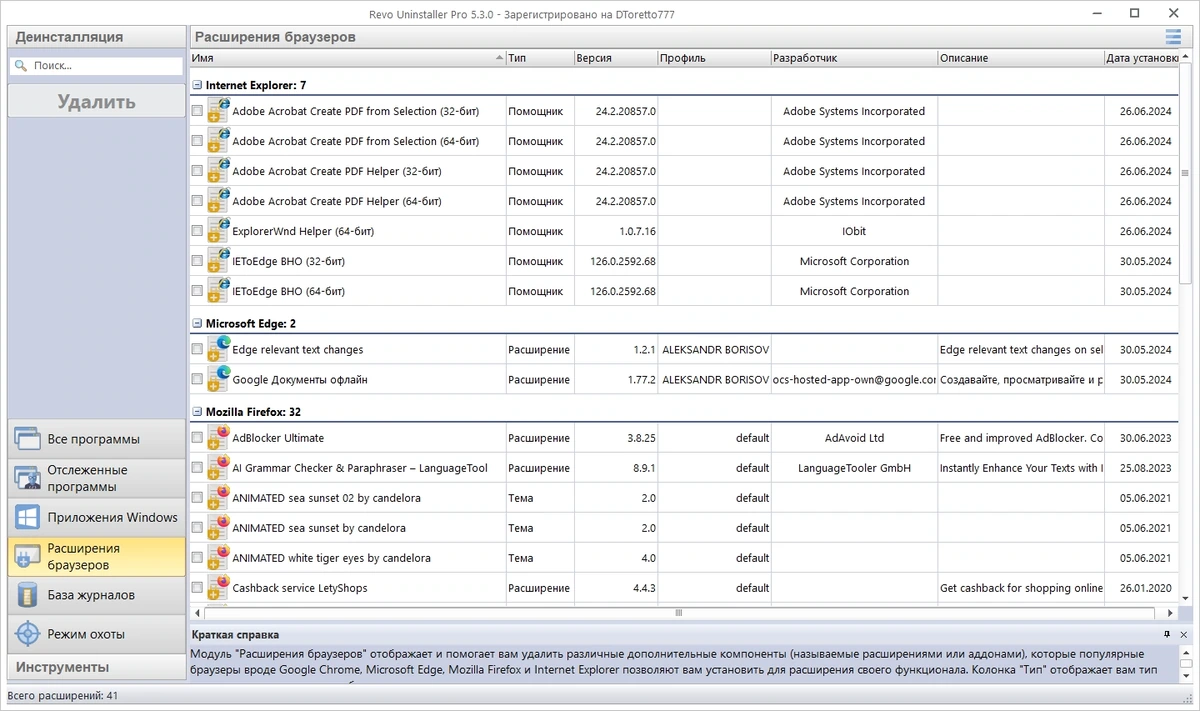The height and width of the screenshot is (711, 1200).
Task: Check Adobe Acrobat Create PDF from Selection (32-бит) checkbox
Action: (x=197, y=112)
